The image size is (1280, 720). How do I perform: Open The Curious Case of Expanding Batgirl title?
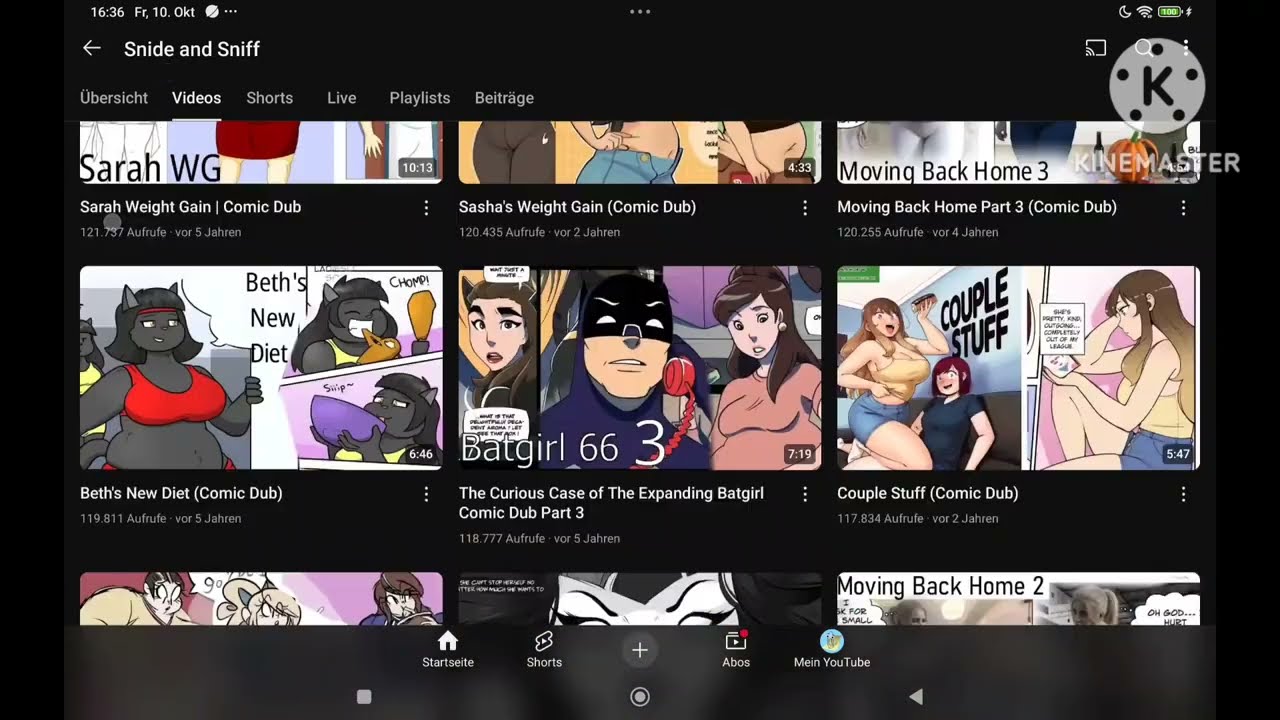point(611,503)
